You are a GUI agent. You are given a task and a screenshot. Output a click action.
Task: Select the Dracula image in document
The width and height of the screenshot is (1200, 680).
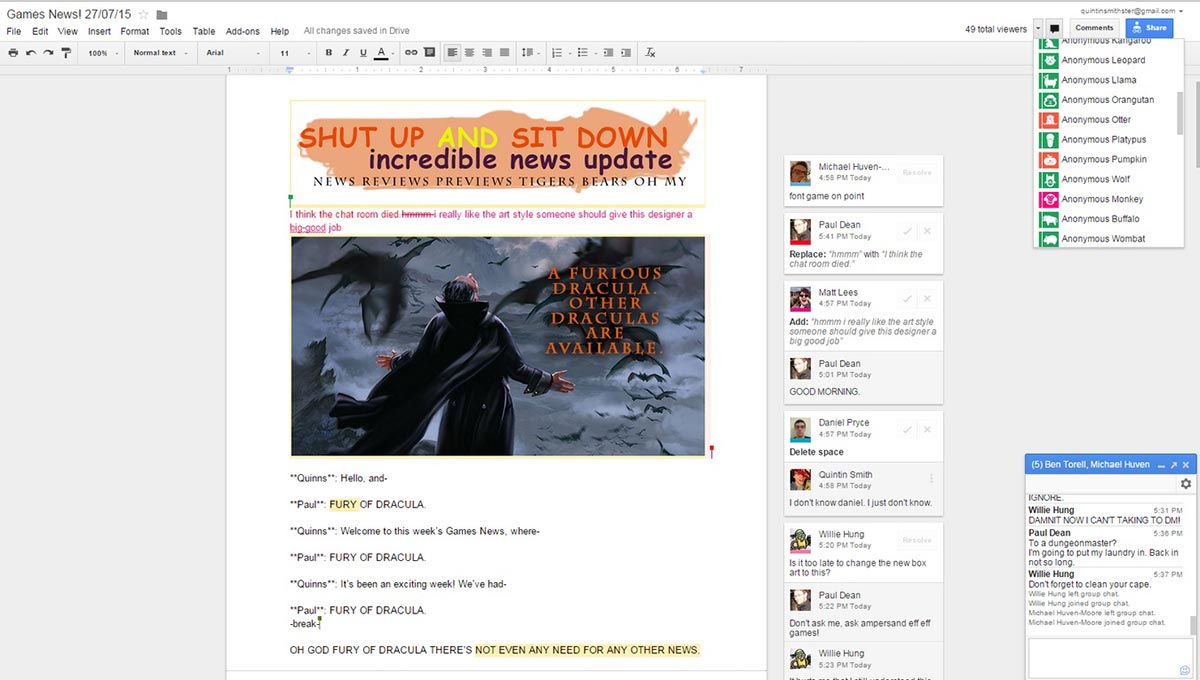click(498, 346)
